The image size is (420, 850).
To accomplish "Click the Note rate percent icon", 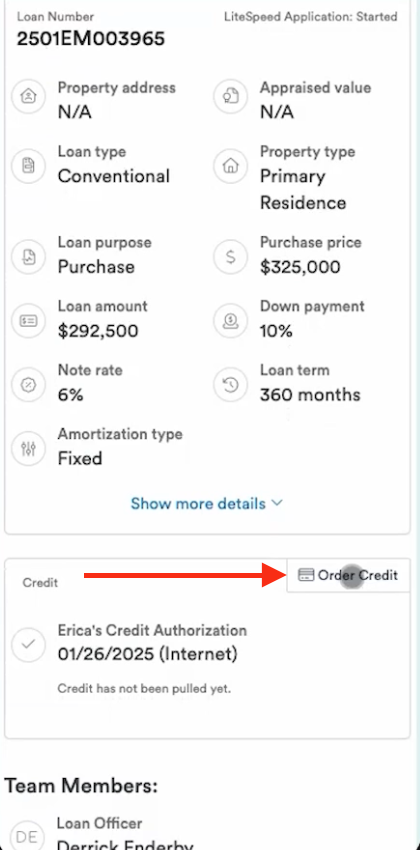I will coord(28,385).
